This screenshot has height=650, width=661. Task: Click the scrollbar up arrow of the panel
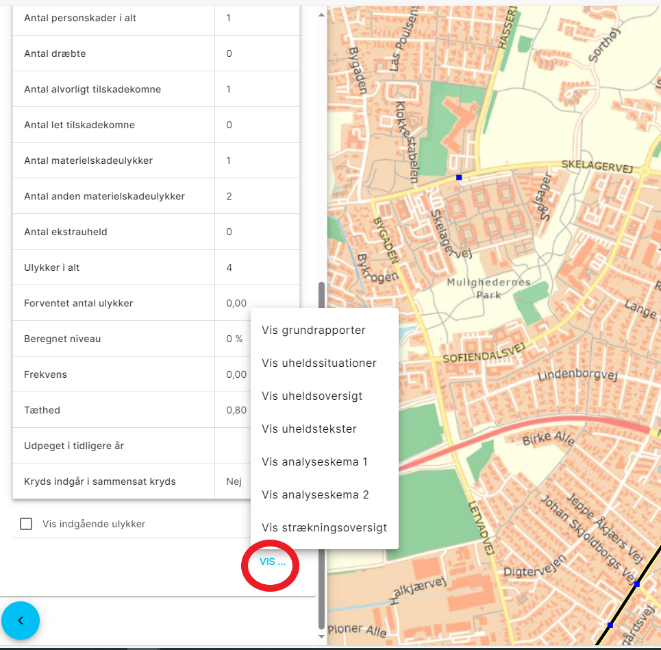(321, 15)
